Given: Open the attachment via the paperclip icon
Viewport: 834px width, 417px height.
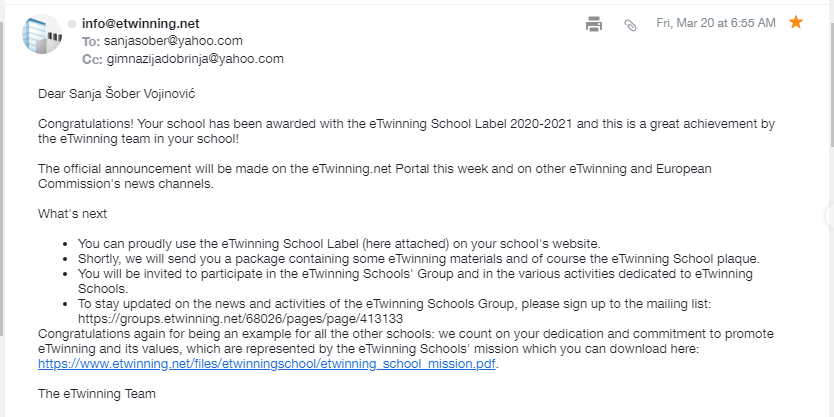Looking at the screenshot, I should click(x=630, y=24).
